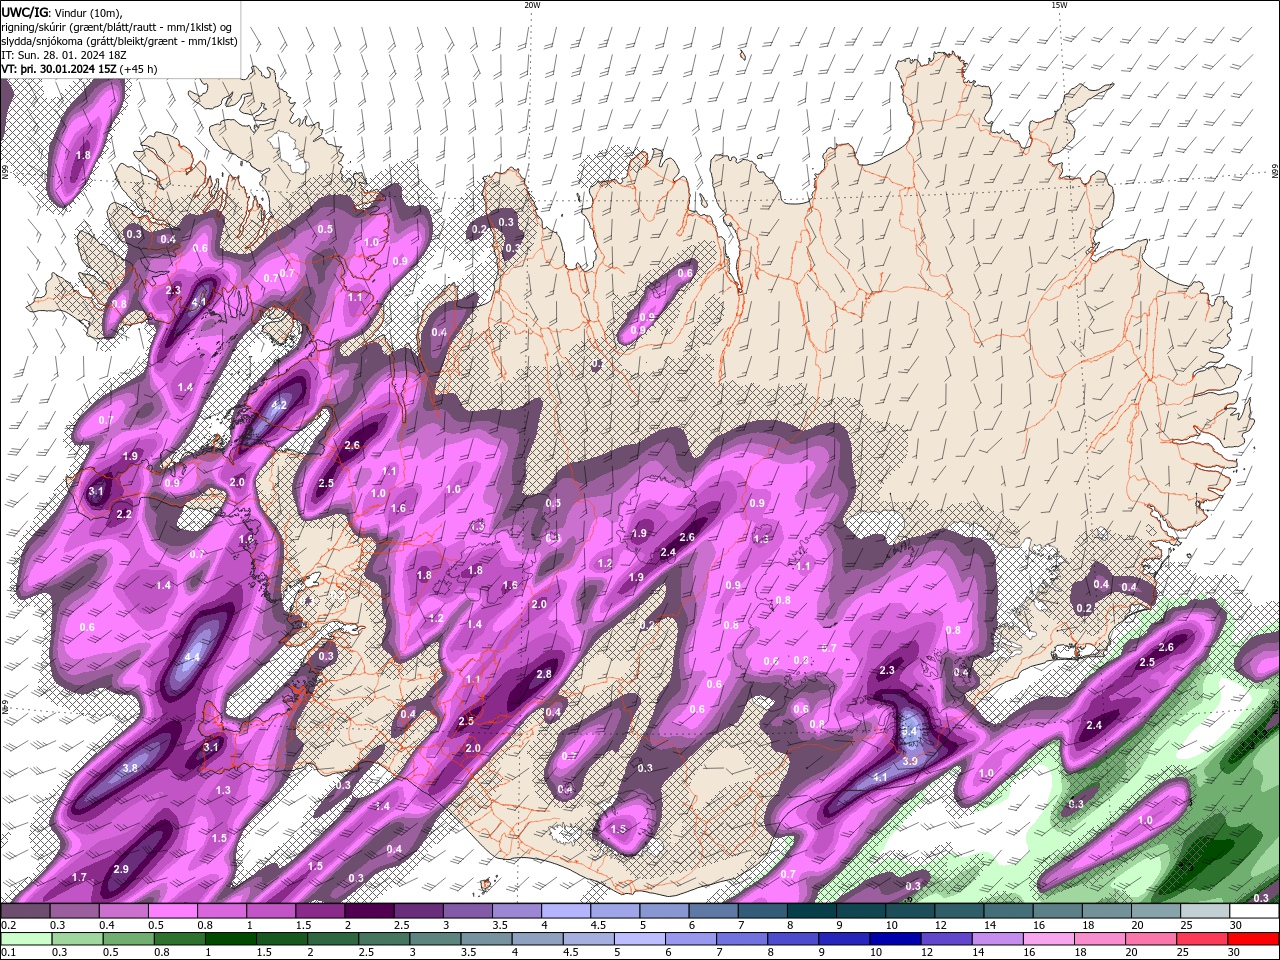Screen dimensions: 1280x960
Task: Click the 1.7 precipitation value on the map
Action: pyautogui.click(x=79, y=877)
